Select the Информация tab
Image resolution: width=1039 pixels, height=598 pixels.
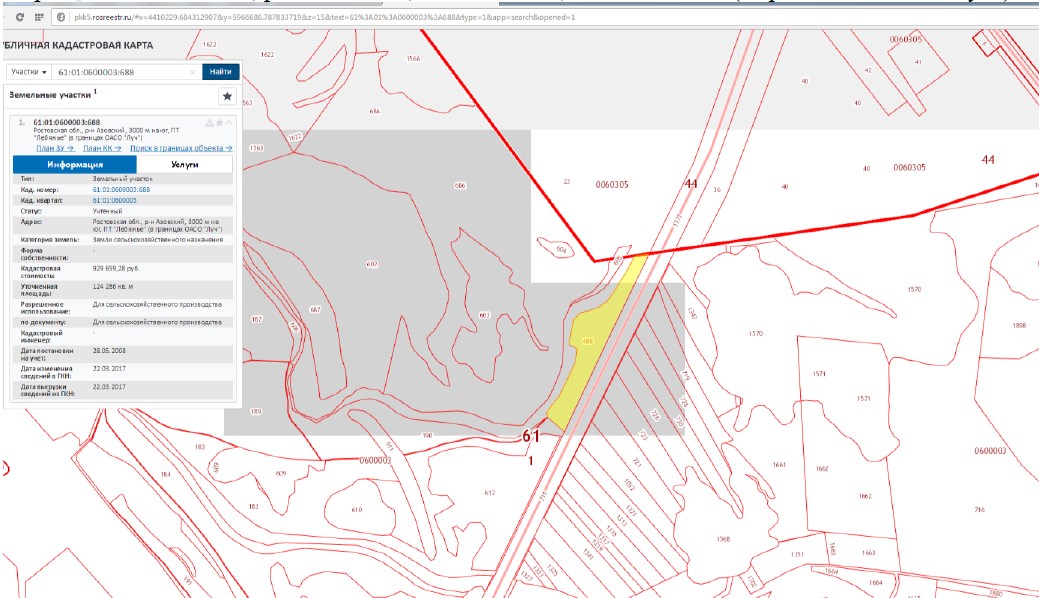[74, 165]
